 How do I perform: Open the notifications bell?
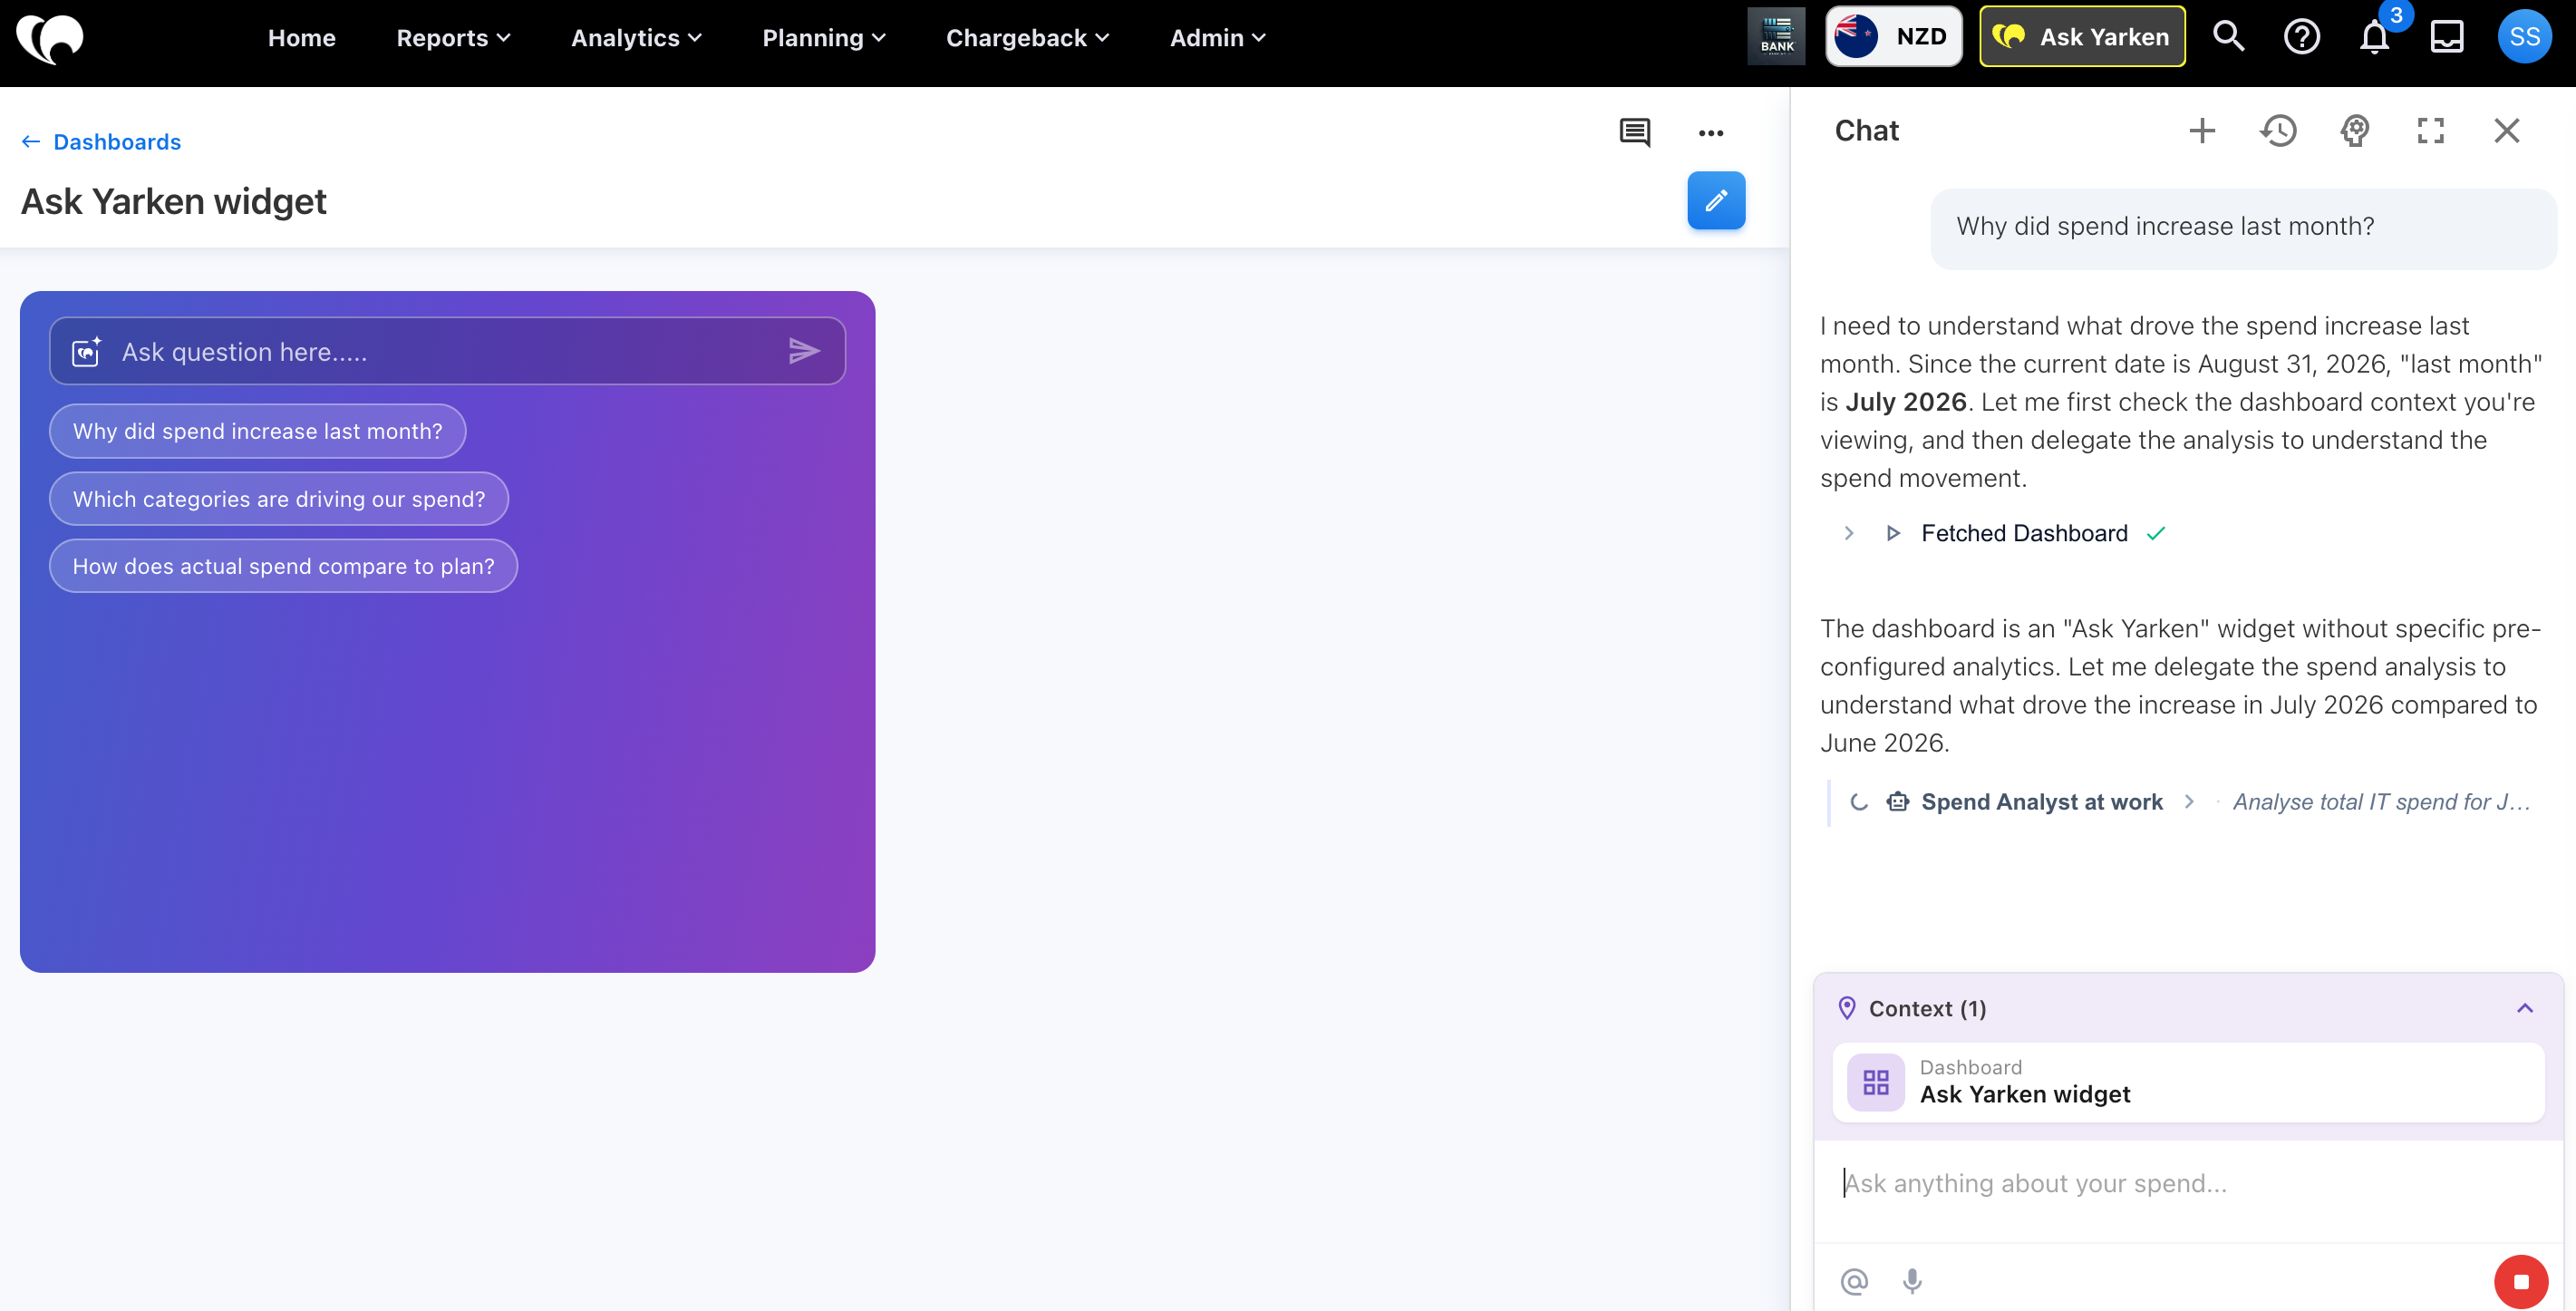click(2374, 37)
